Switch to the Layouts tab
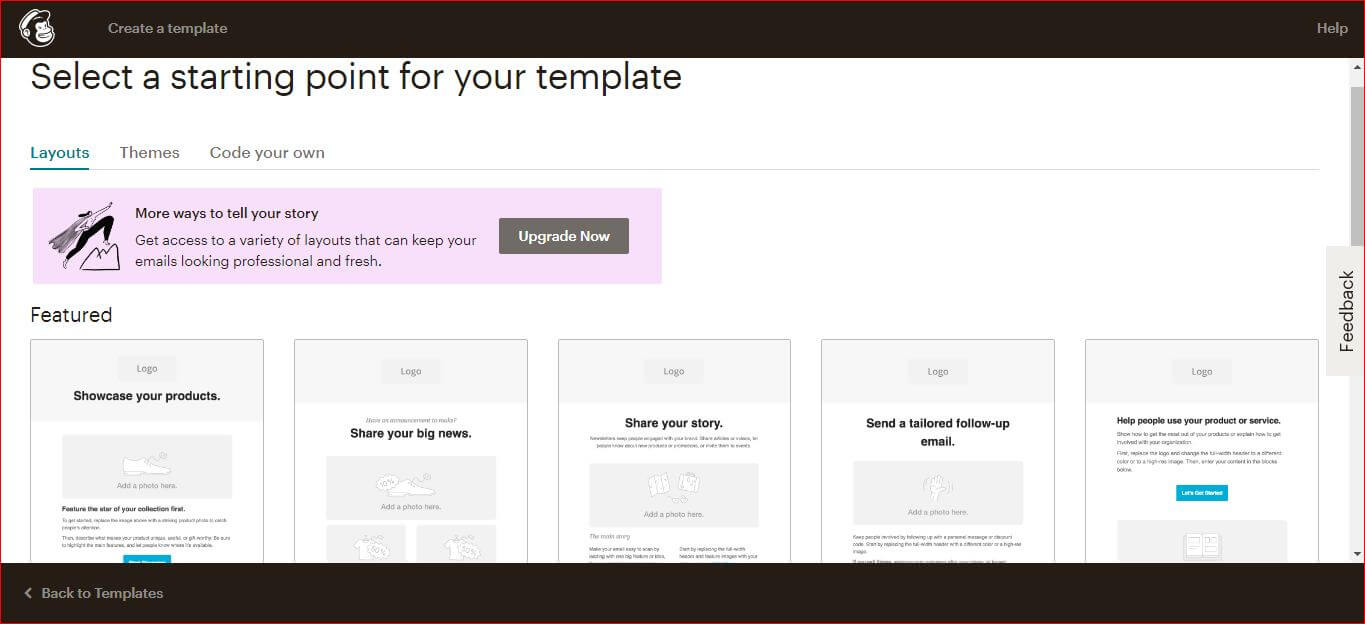The height and width of the screenshot is (624, 1365). click(60, 153)
